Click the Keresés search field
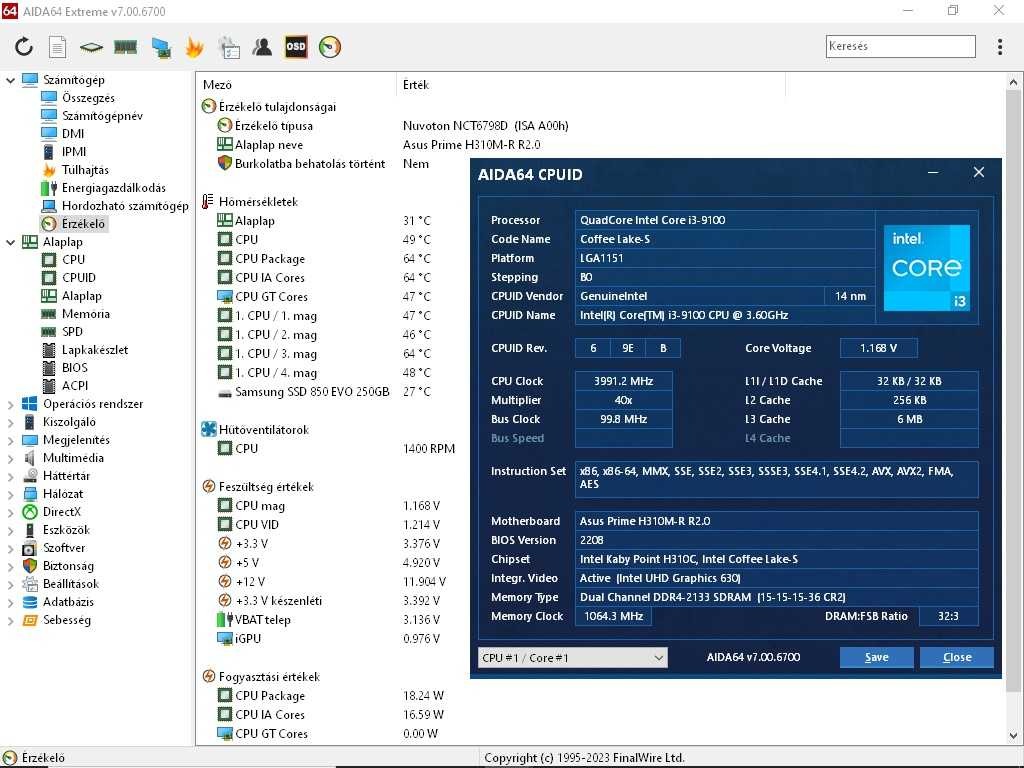This screenshot has width=1024, height=768. pos(901,46)
